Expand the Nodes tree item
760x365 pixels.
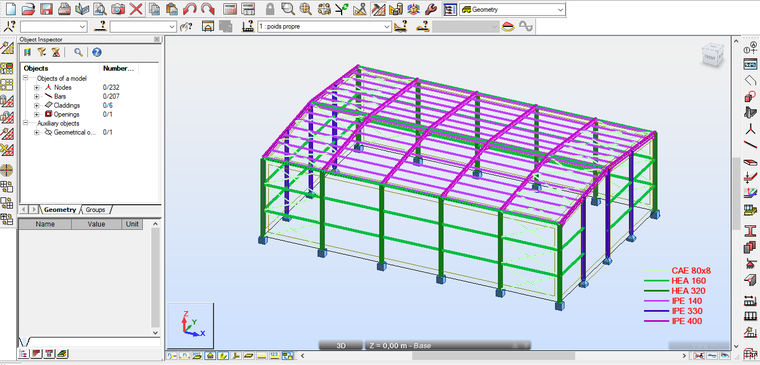pyautogui.click(x=37, y=87)
